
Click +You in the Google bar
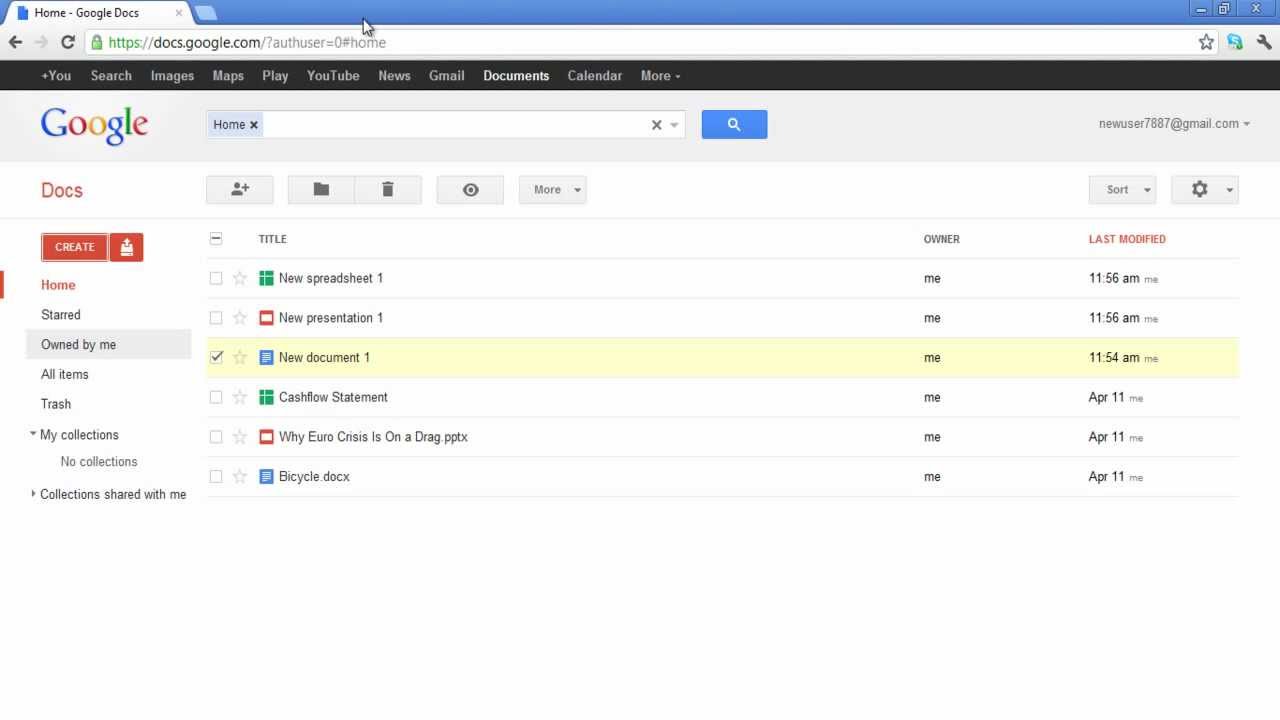[56, 76]
